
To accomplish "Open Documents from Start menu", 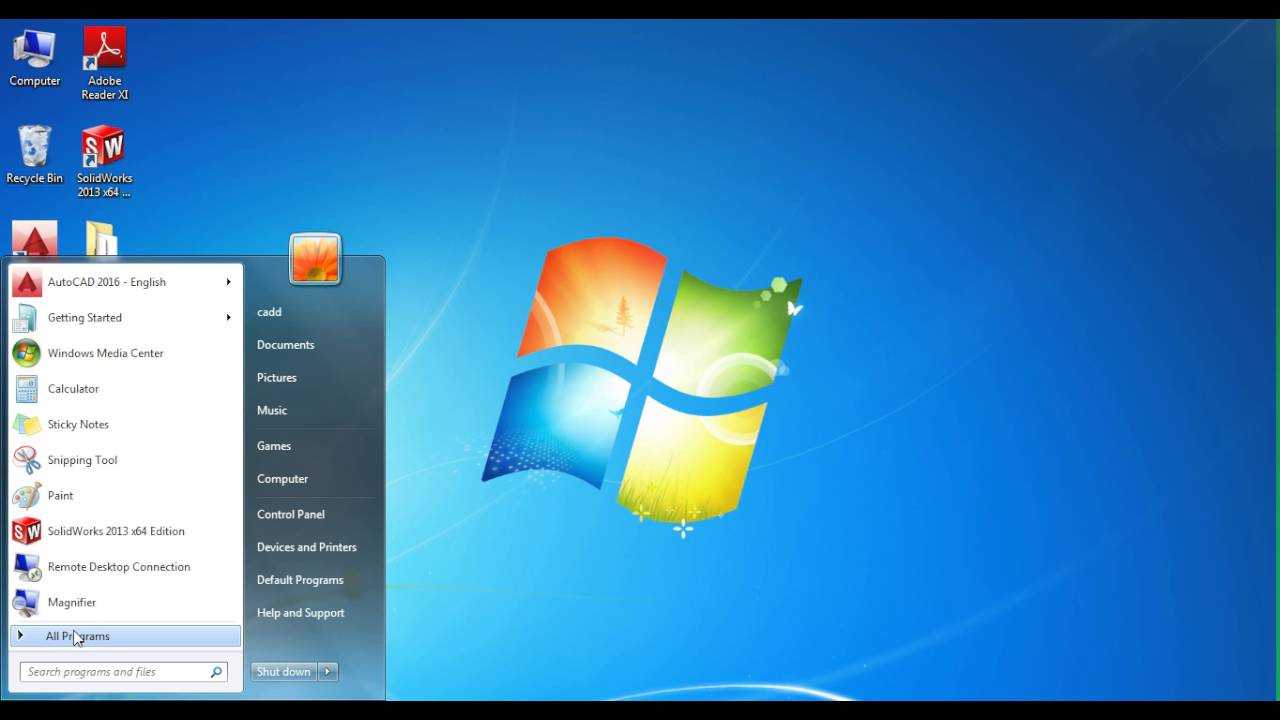I will click(286, 345).
